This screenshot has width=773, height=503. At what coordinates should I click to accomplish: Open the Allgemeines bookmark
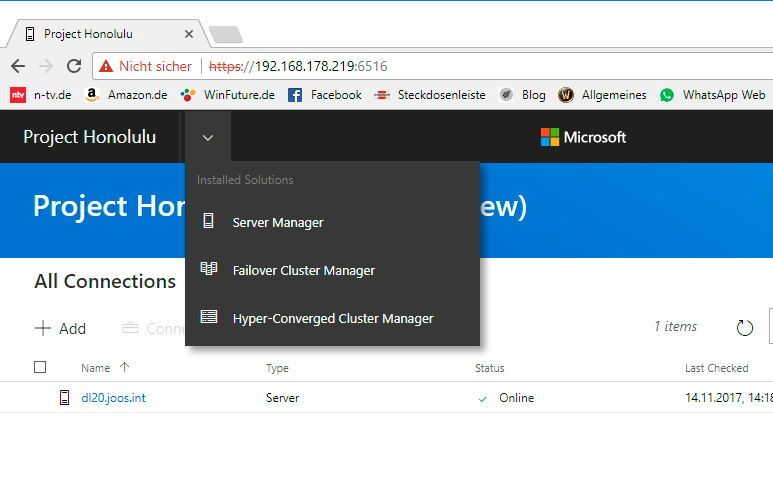602,95
